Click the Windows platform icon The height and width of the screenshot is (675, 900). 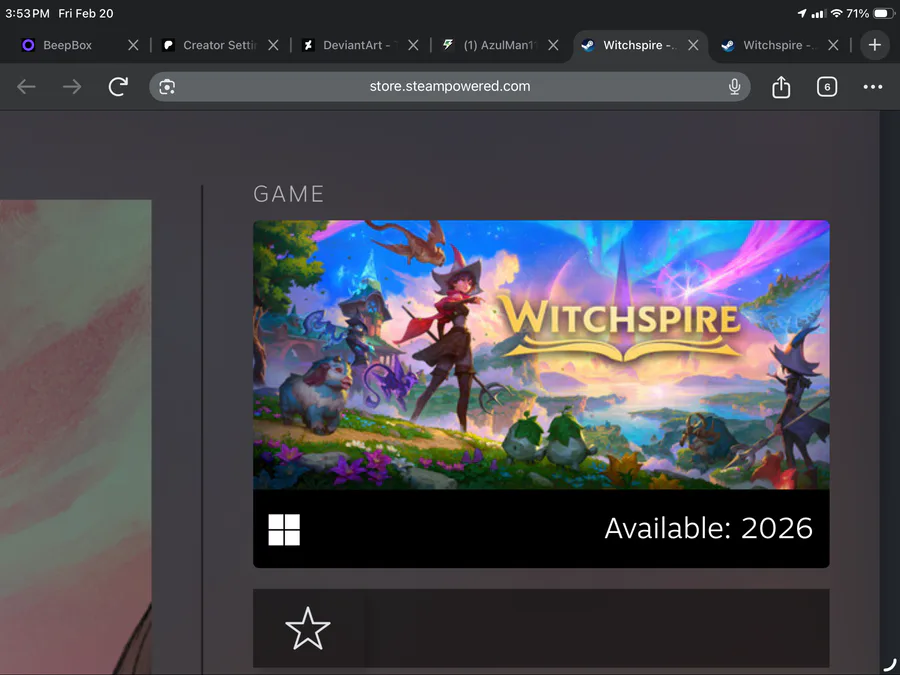(284, 529)
